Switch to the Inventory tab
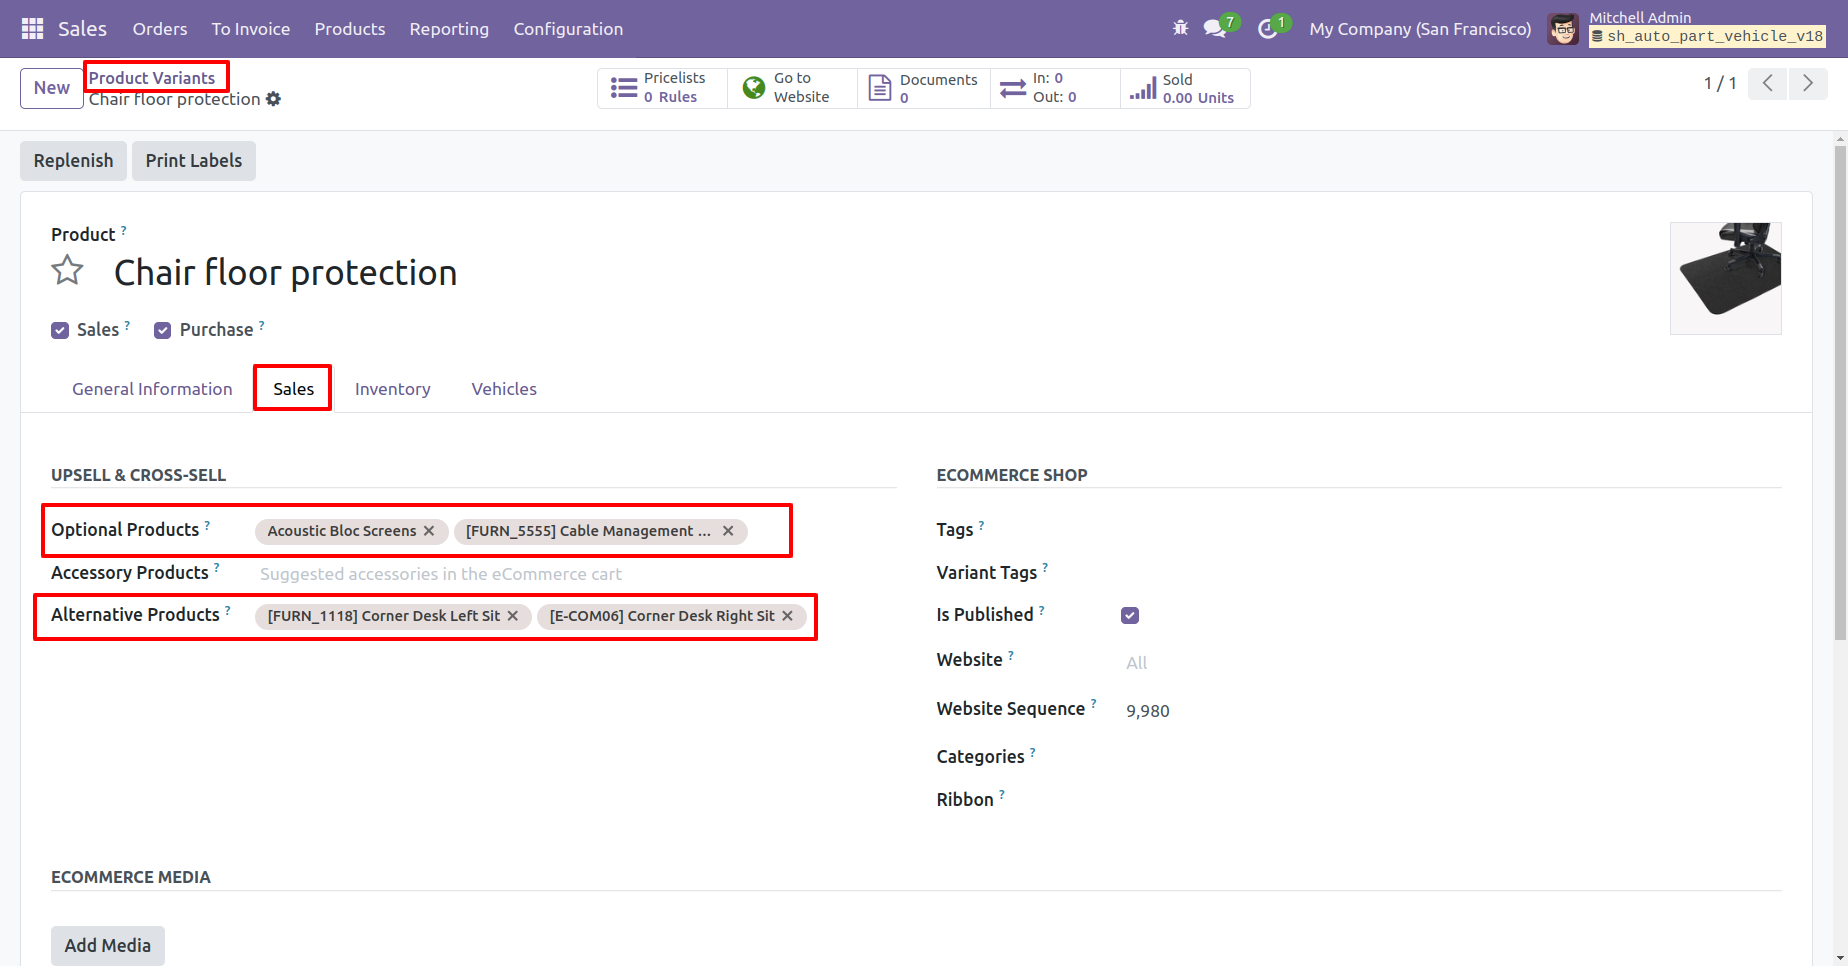 392,389
